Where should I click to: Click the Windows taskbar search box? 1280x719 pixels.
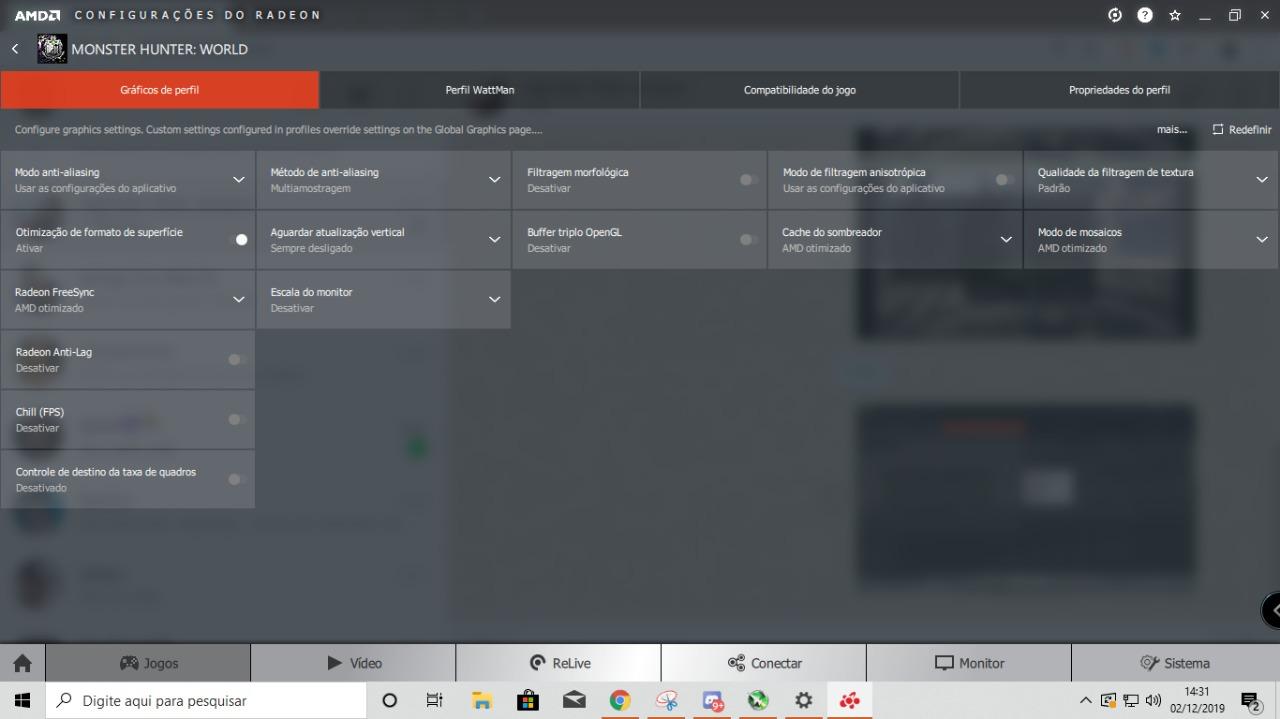206,701
